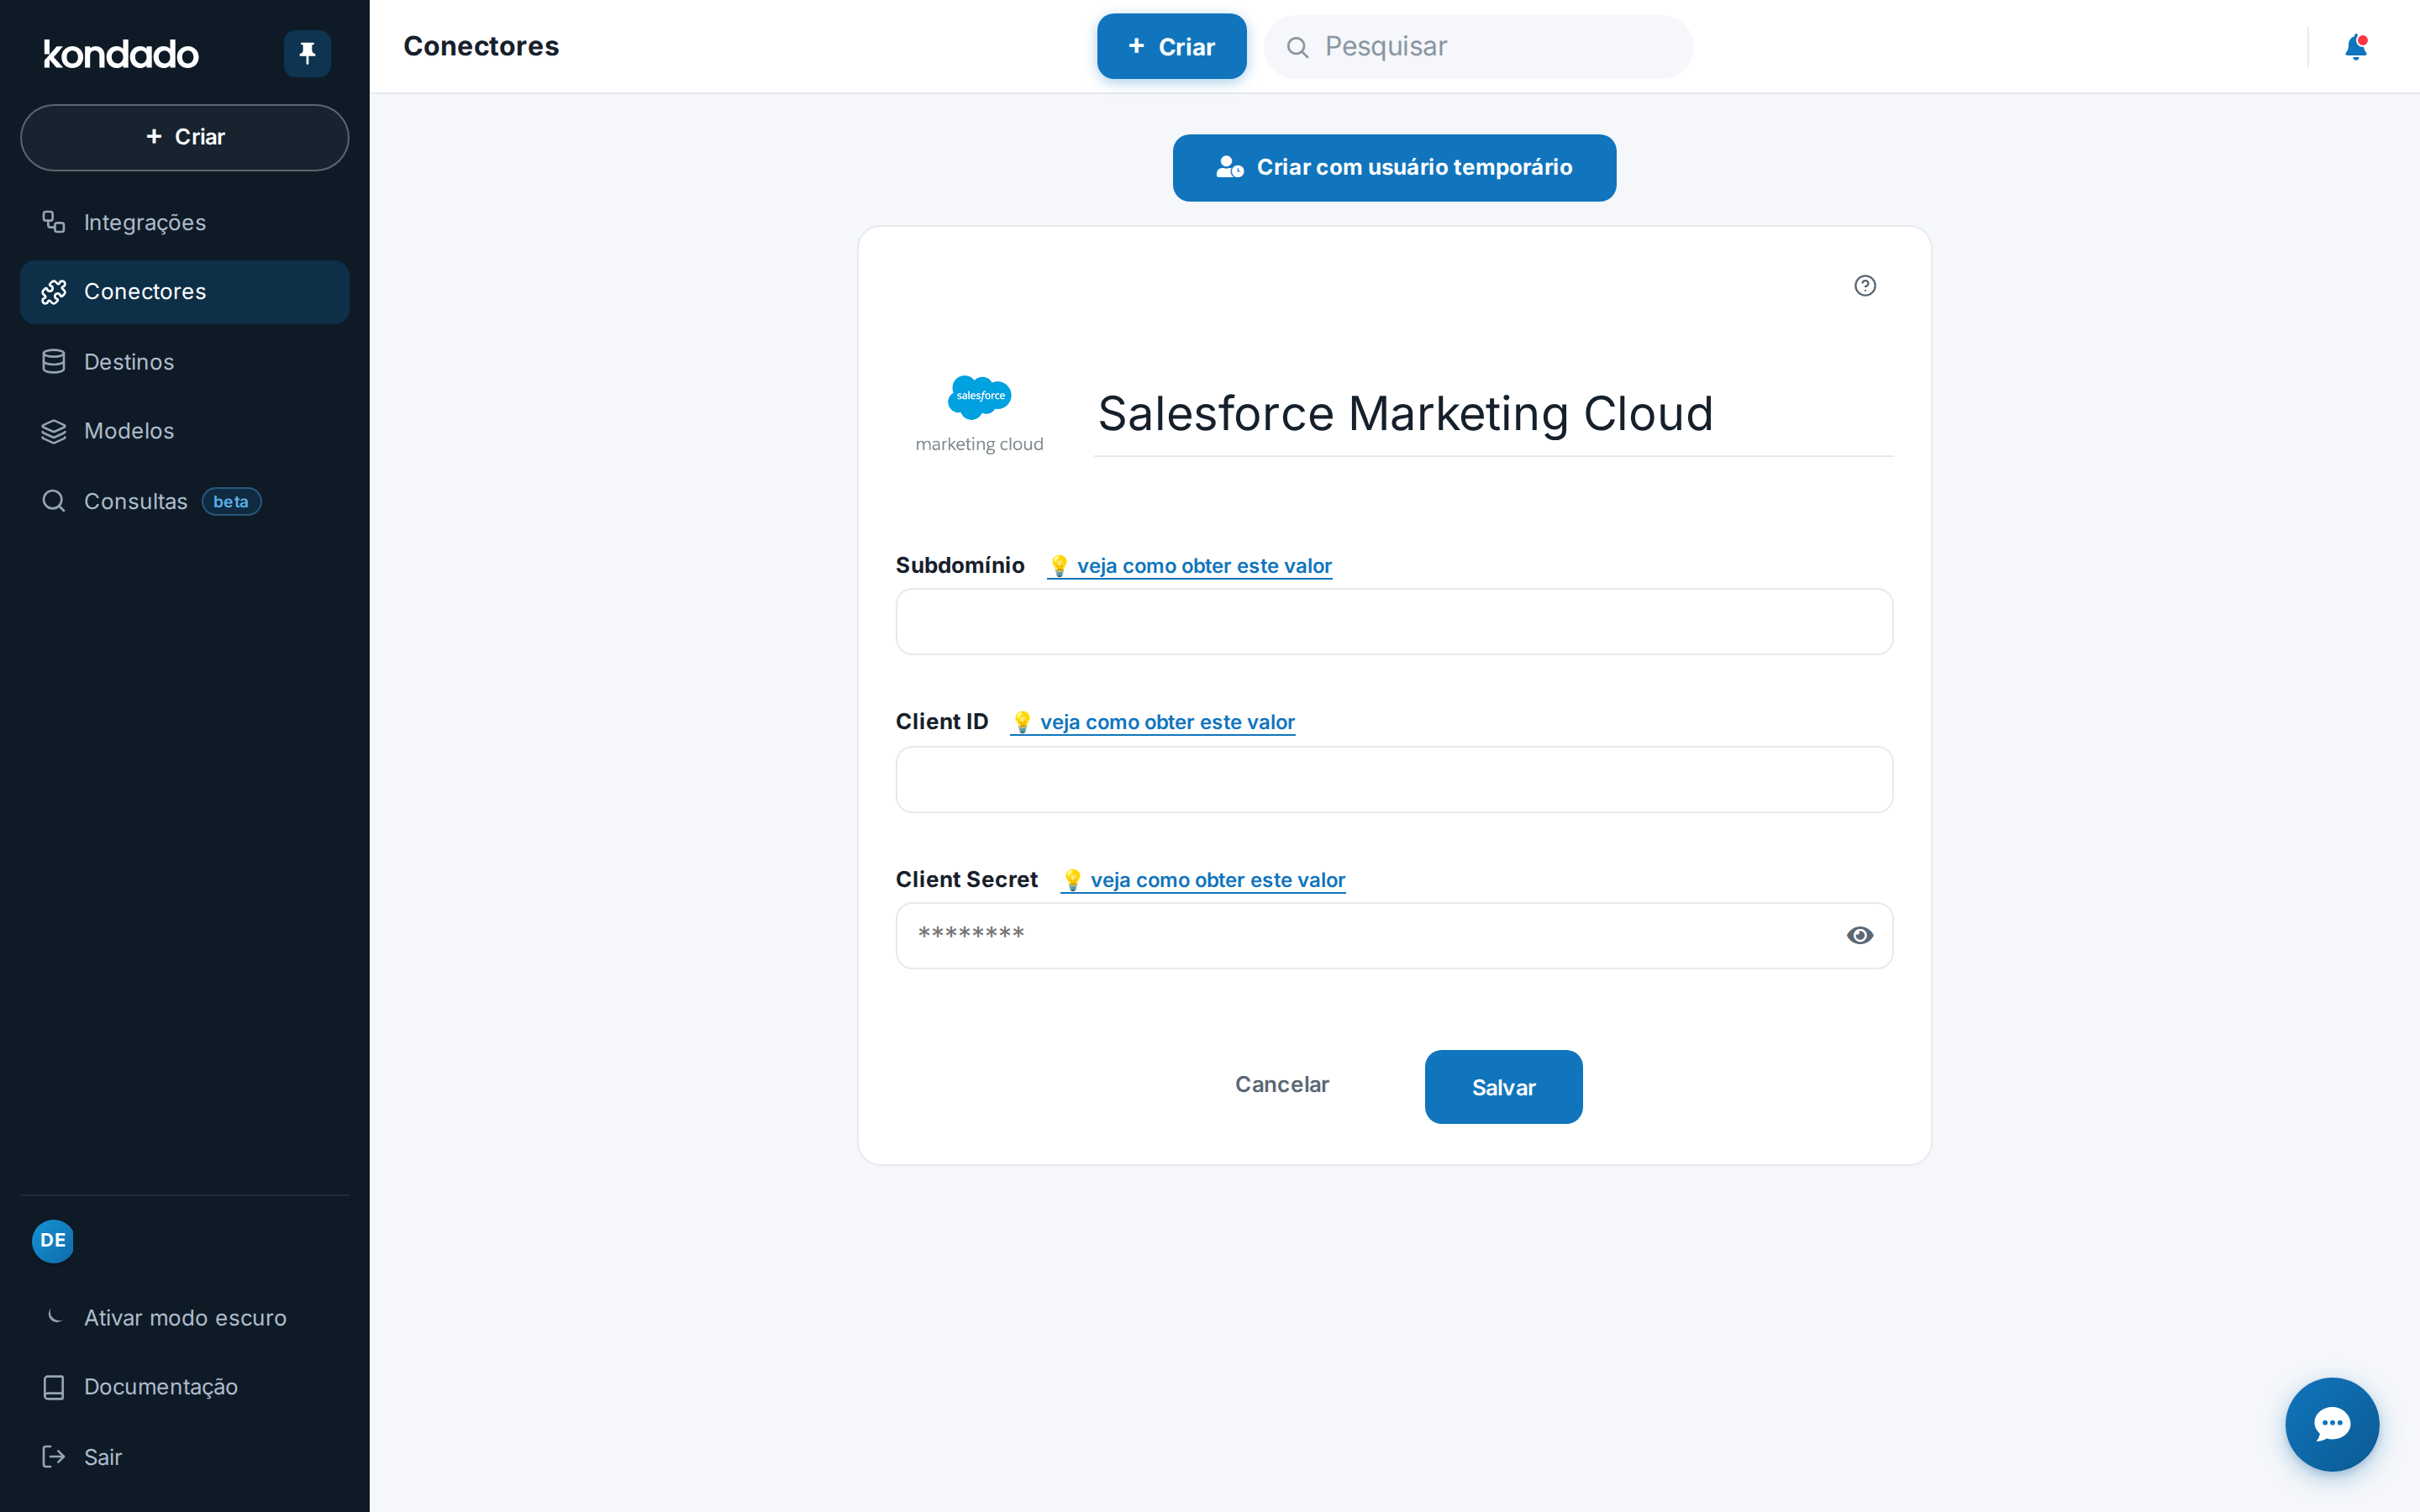Click the help question mark icon
The image size is (2420, 1512).
pos(1865,286)
